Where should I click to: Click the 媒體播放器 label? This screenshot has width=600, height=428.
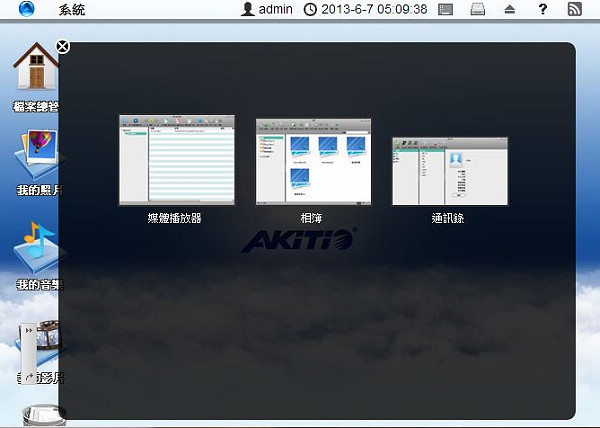click(174, 217)
